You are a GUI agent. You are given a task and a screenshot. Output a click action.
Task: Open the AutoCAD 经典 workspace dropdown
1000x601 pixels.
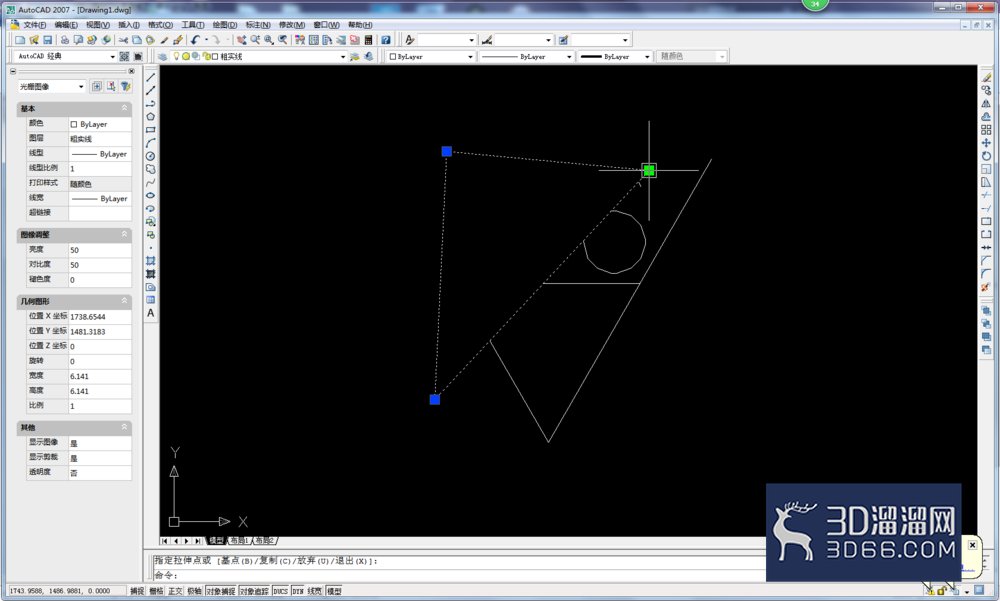coord(66,56)
